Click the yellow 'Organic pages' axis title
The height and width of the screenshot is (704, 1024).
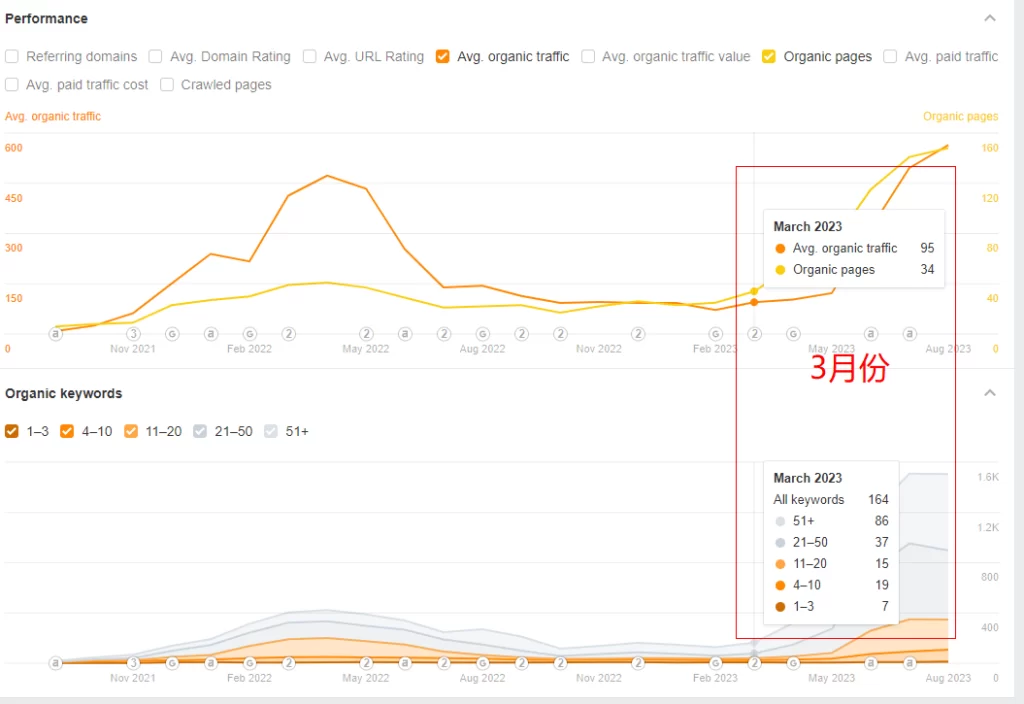[961, 116]
